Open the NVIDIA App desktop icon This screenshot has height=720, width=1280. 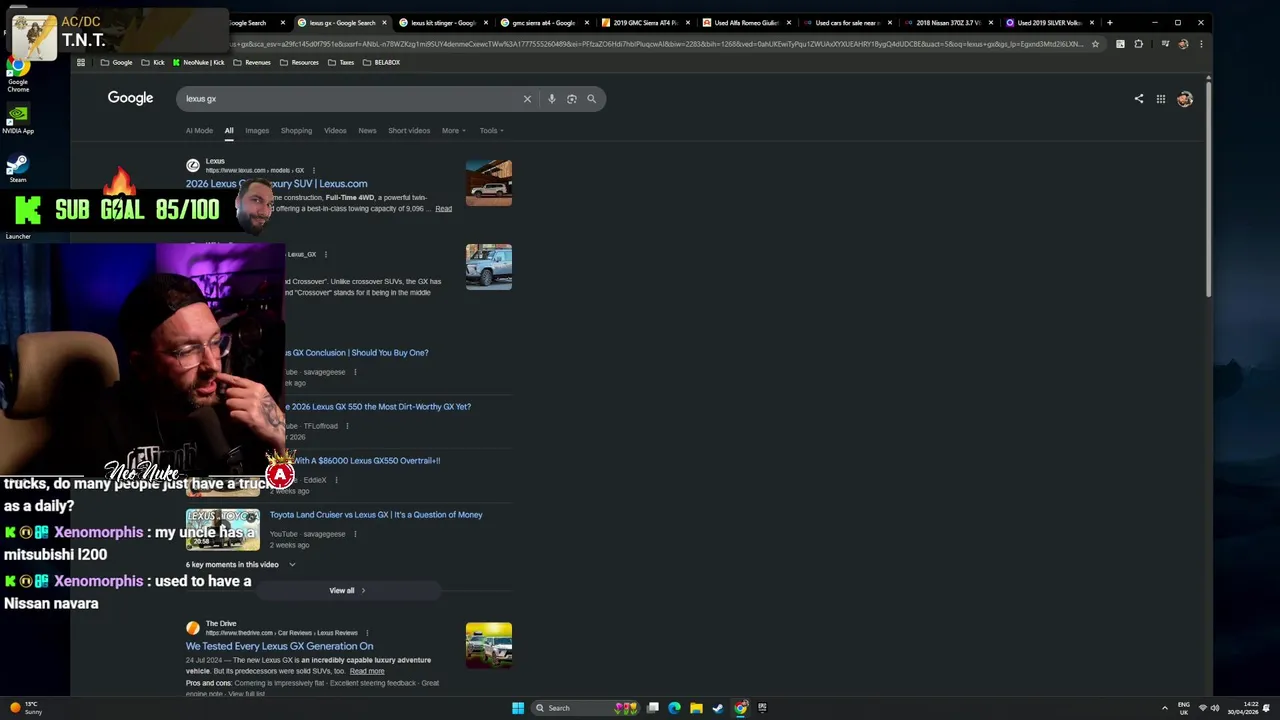[x=18, y=119]
